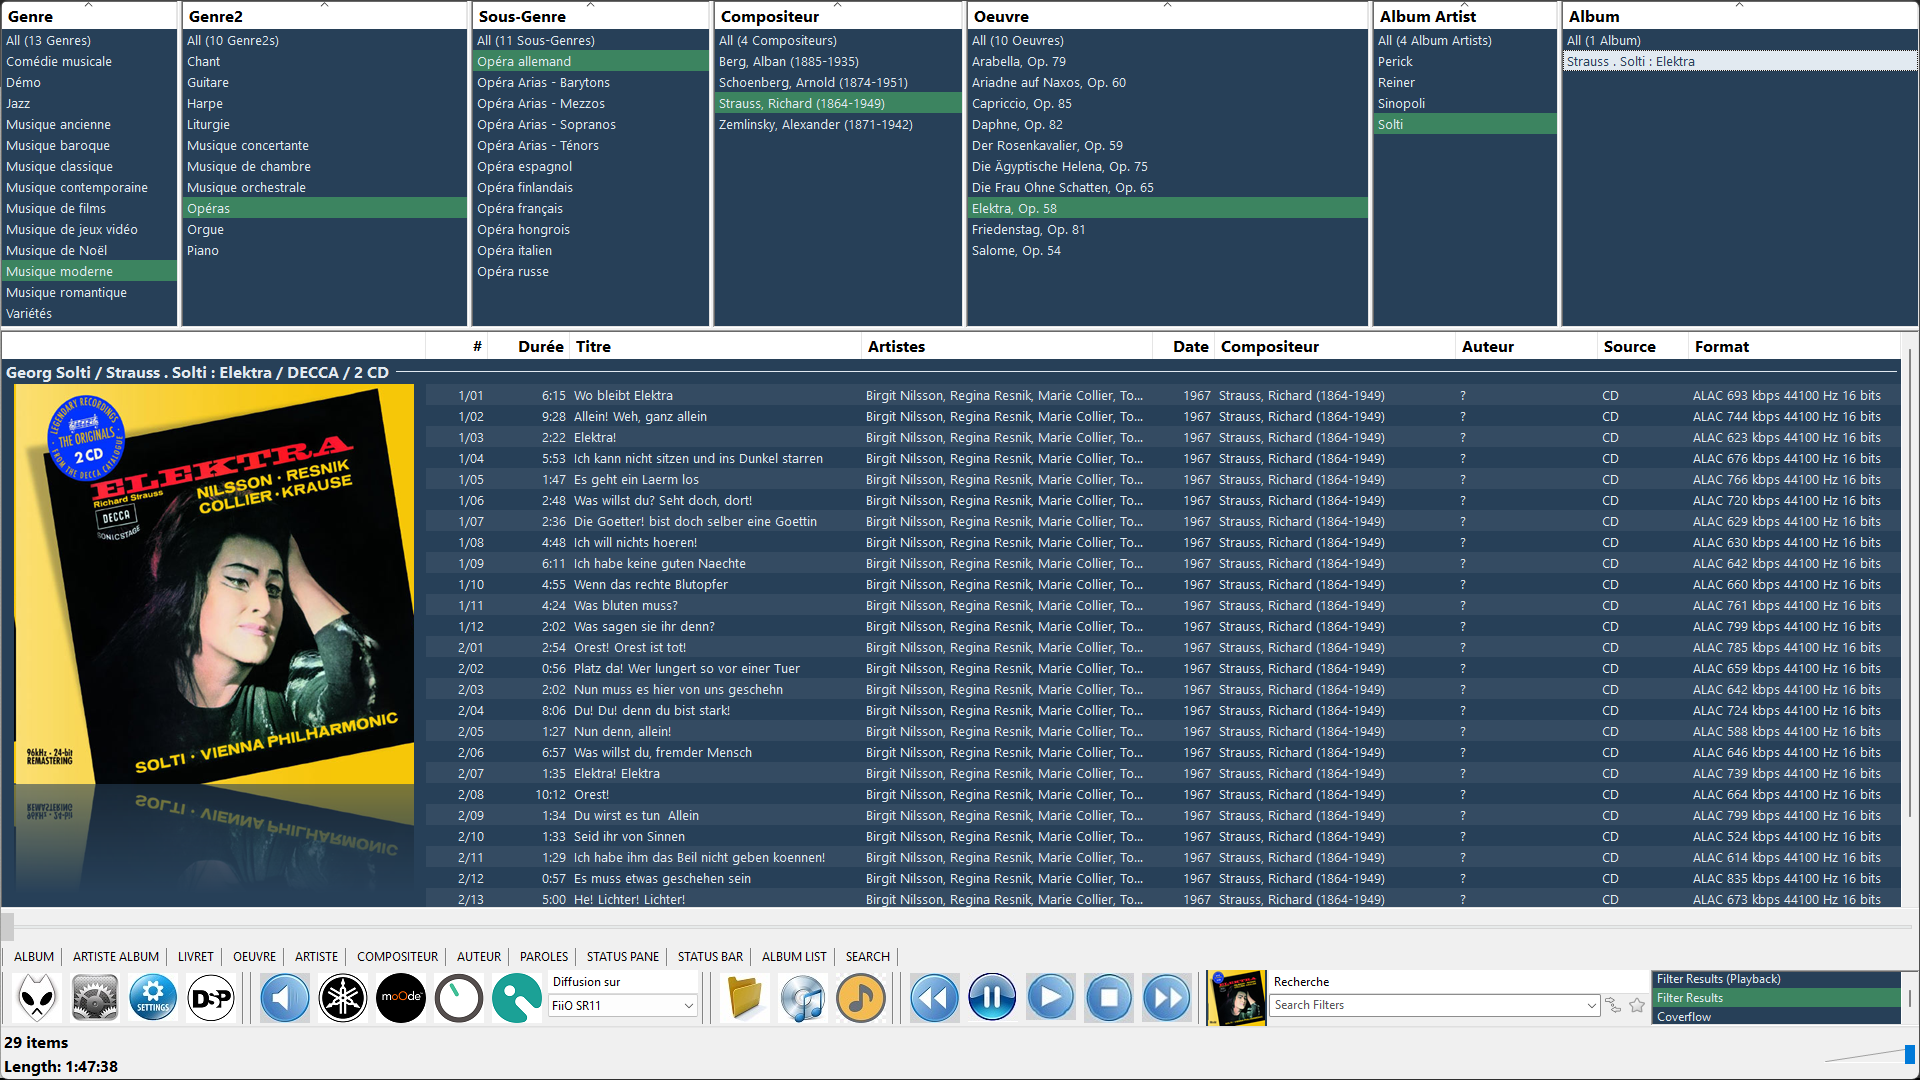Sort by the Oeuvre column header
This screenshot has height=1080, width=1920.
[x=1167, y=16]
